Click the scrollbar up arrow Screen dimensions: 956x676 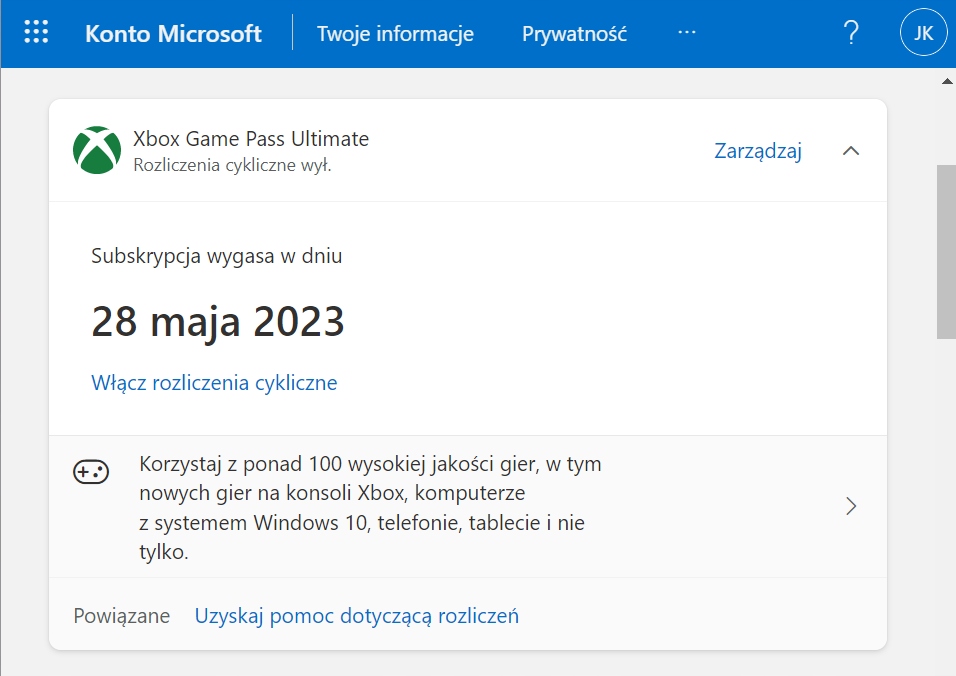coord(947,80)
